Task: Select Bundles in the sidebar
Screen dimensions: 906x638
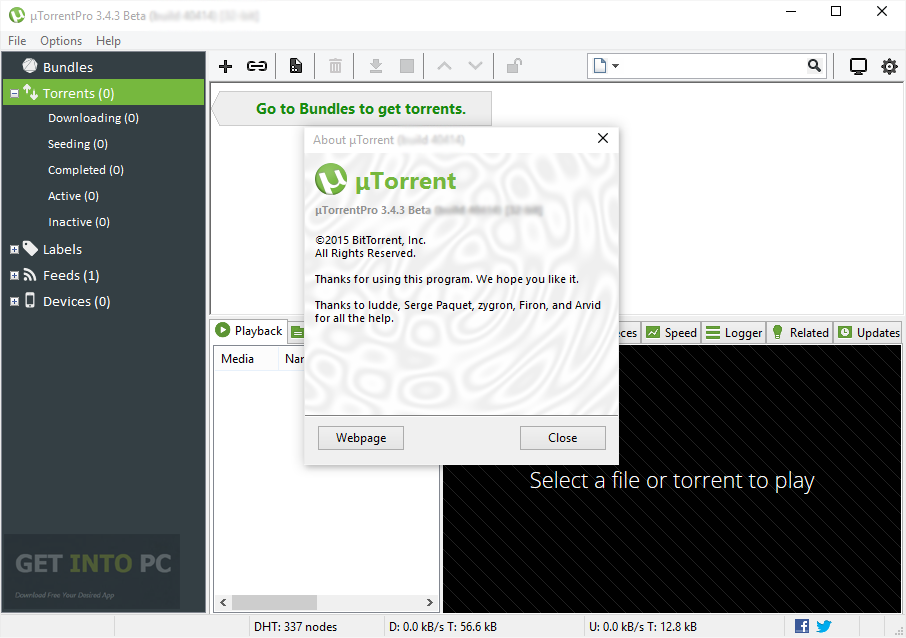Action: pyautogui.click(x=104, y=67)
